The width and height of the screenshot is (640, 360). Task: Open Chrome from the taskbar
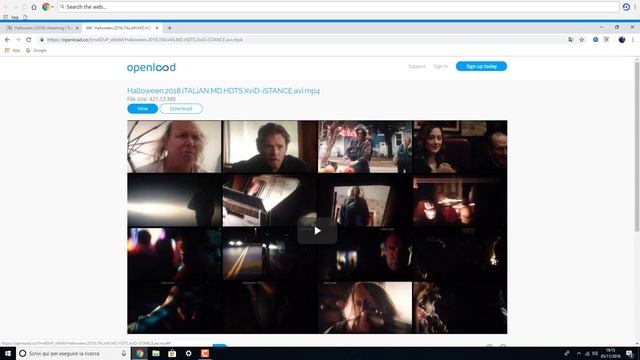click(140, 353)
